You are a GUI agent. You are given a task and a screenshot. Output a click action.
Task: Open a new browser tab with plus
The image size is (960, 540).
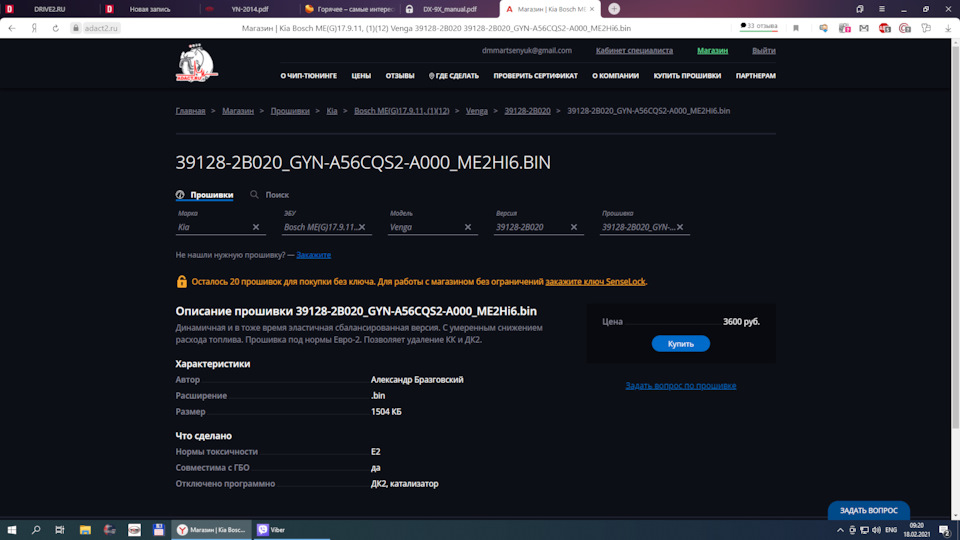coord(614,9)
